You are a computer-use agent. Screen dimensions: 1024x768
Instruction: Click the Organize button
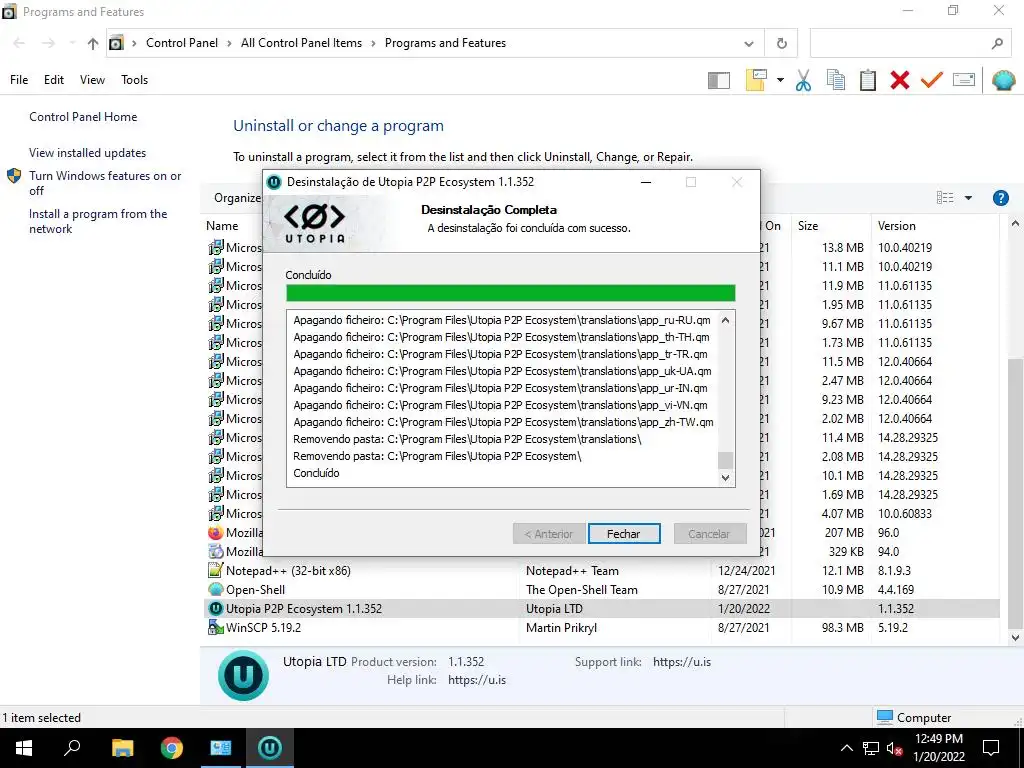point(238,198)
